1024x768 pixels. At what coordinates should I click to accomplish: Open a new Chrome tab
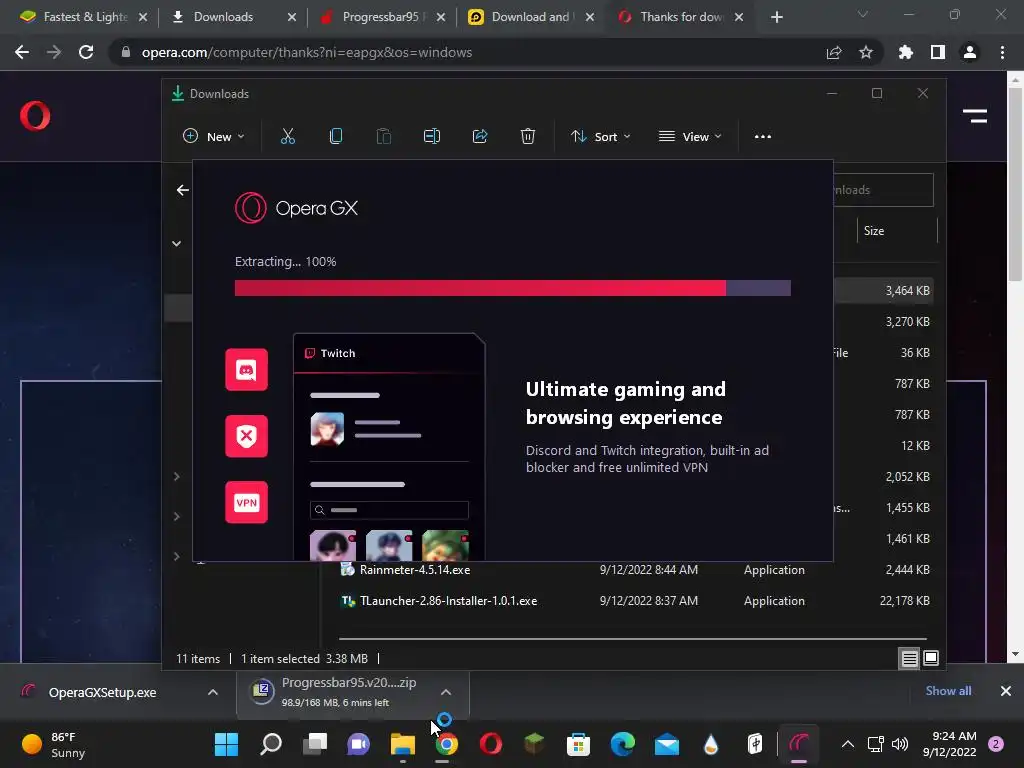(776, 17)
